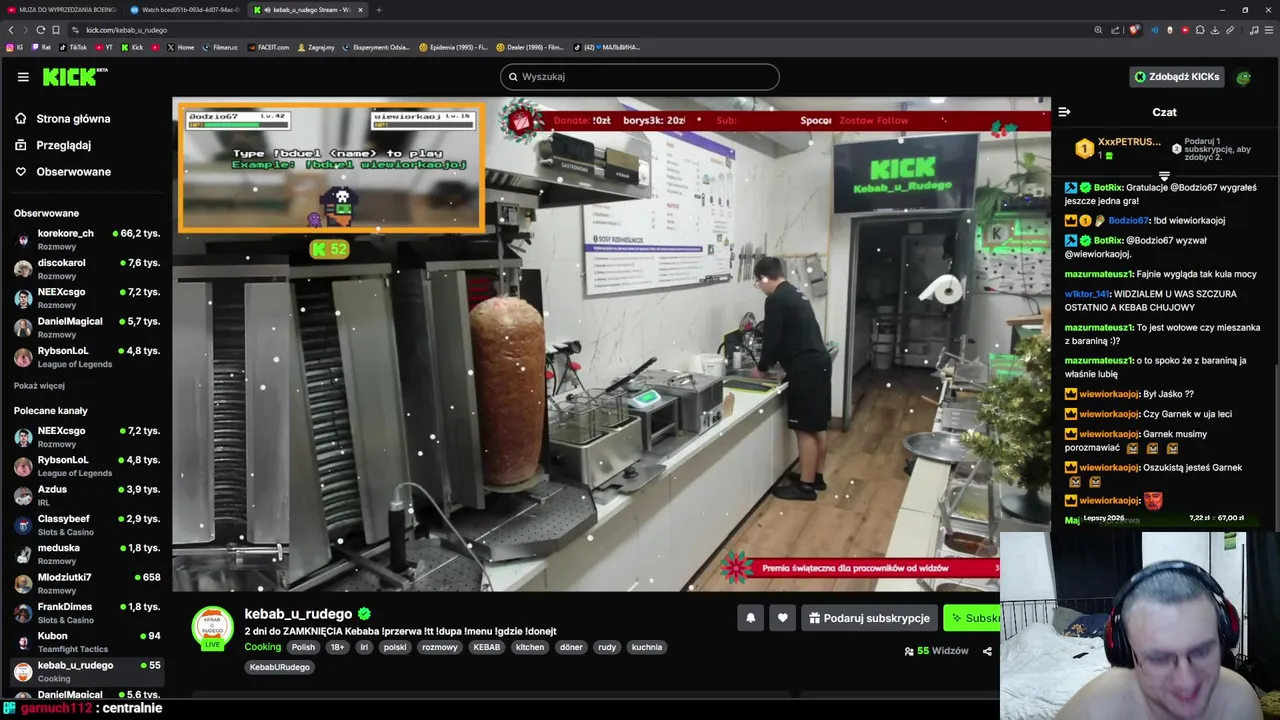
Task: Open browser main menu icon
Action: point(1269,30)
